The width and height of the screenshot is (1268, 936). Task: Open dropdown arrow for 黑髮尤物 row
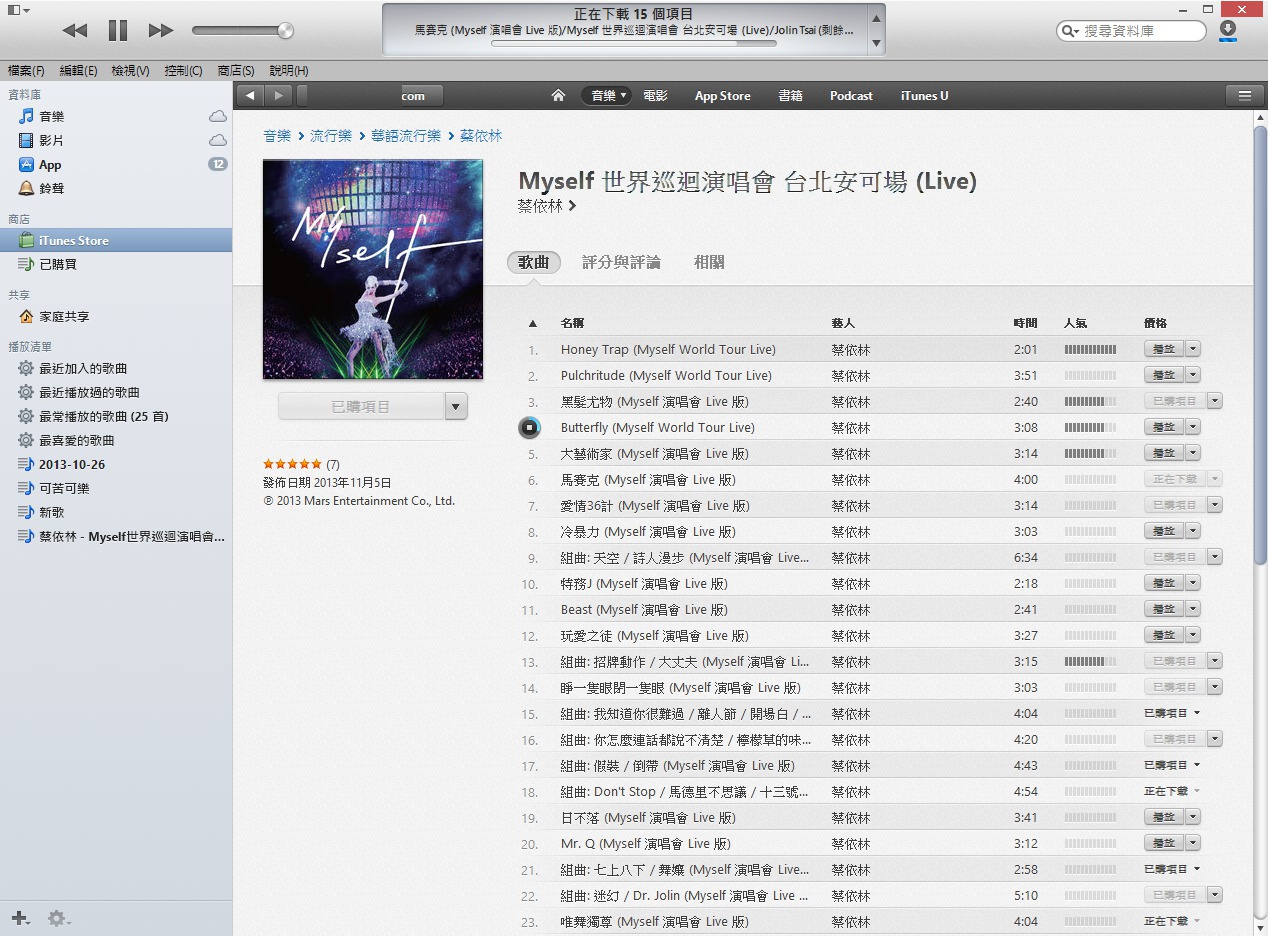click(x=1215, y=402)
